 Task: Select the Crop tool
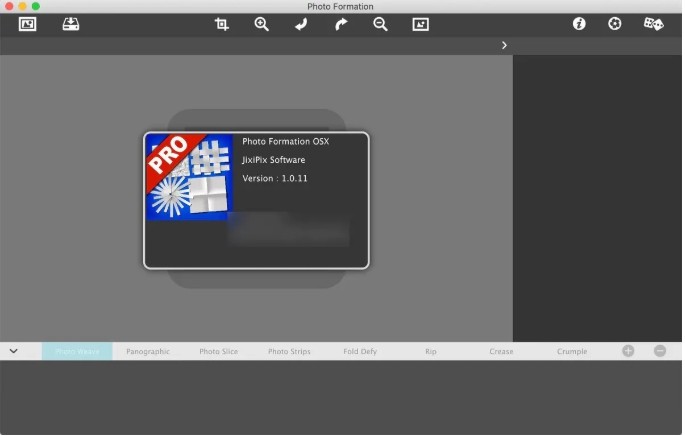coord(221,24)
